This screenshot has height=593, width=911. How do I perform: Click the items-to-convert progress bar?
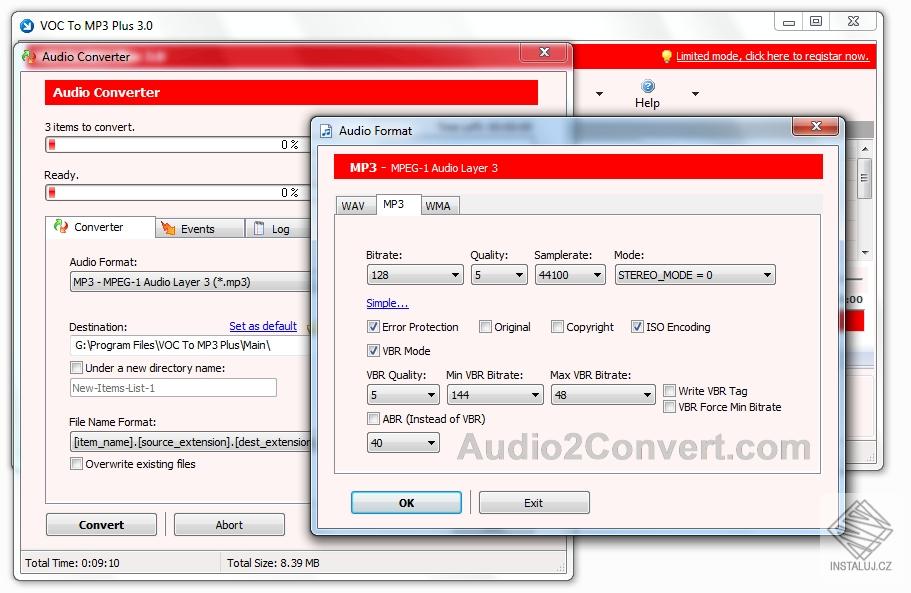click(178, 145)
